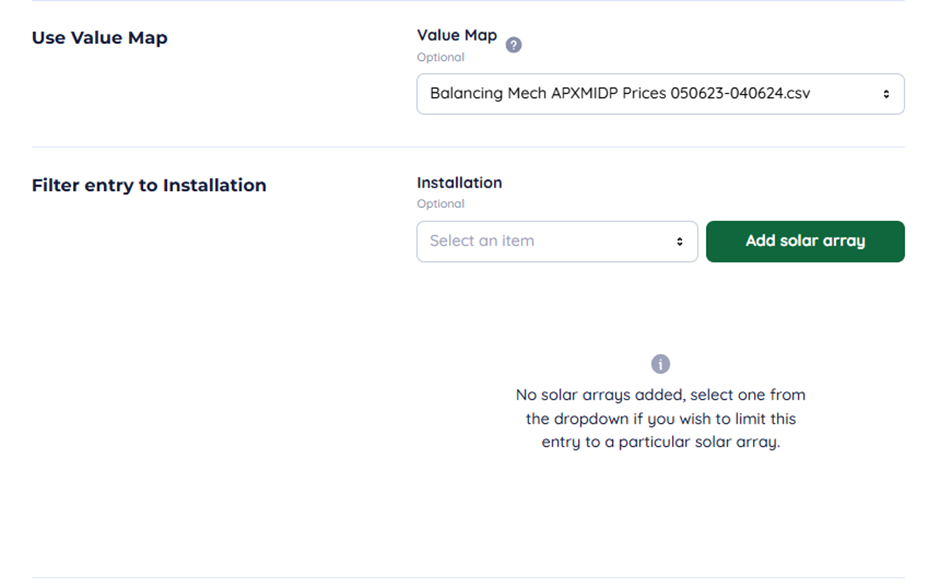Click the 'Select an item' placeholder text
Viewport: 940px width, 587px height.
pos(482,241)
